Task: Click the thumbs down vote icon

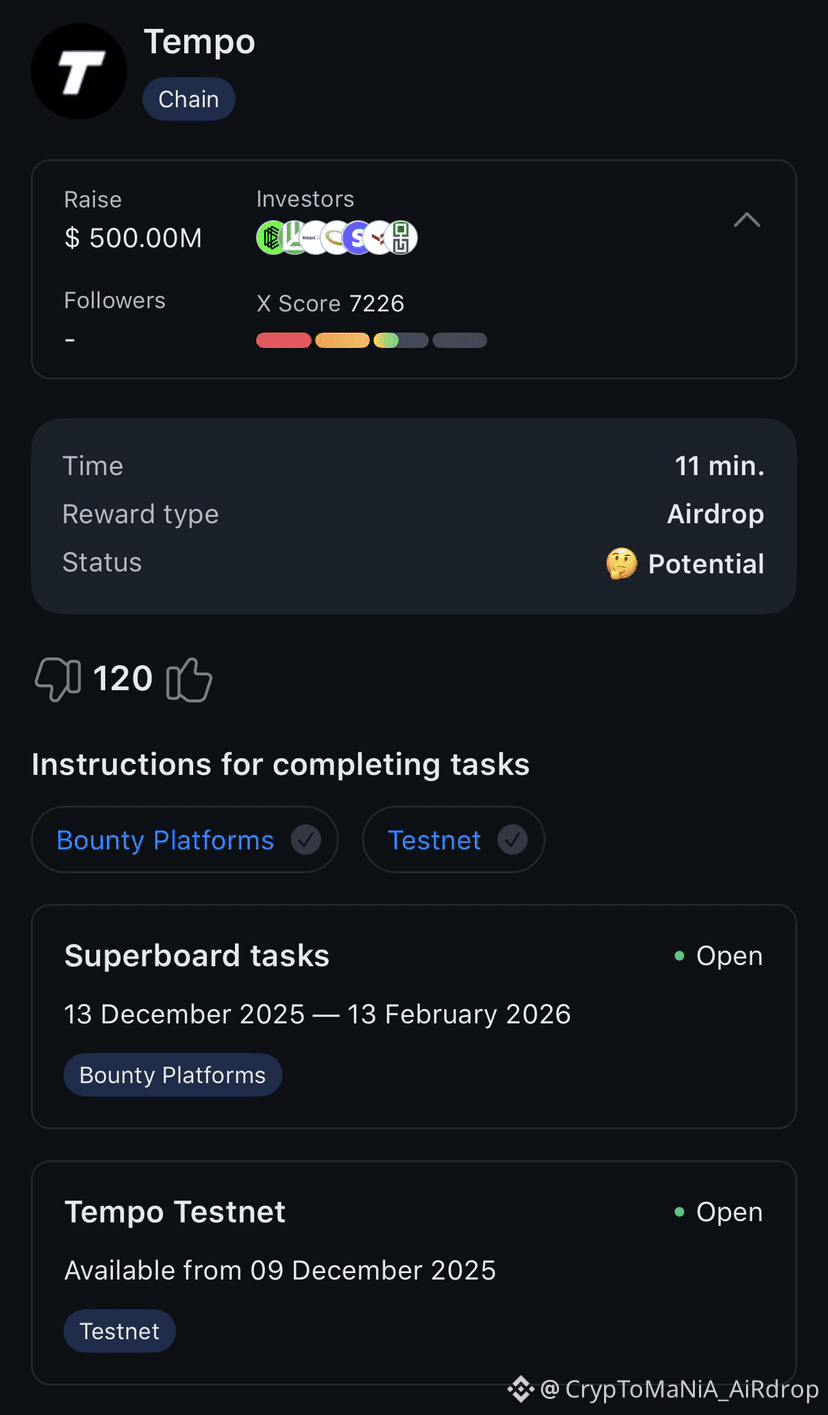Action: pos(58,679)
